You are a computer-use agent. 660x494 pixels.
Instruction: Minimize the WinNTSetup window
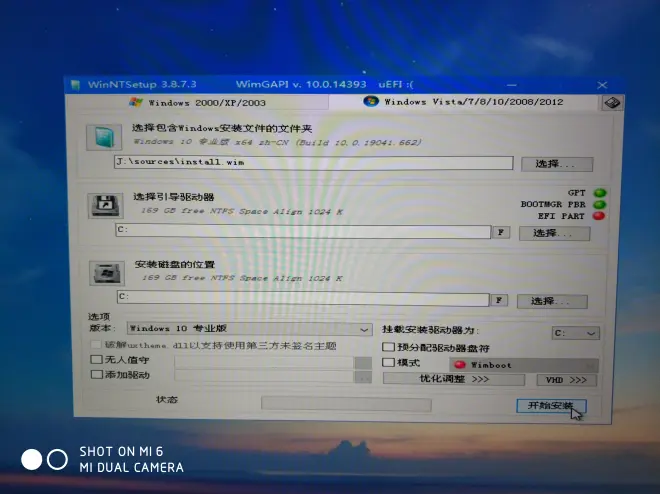point(512,85)
